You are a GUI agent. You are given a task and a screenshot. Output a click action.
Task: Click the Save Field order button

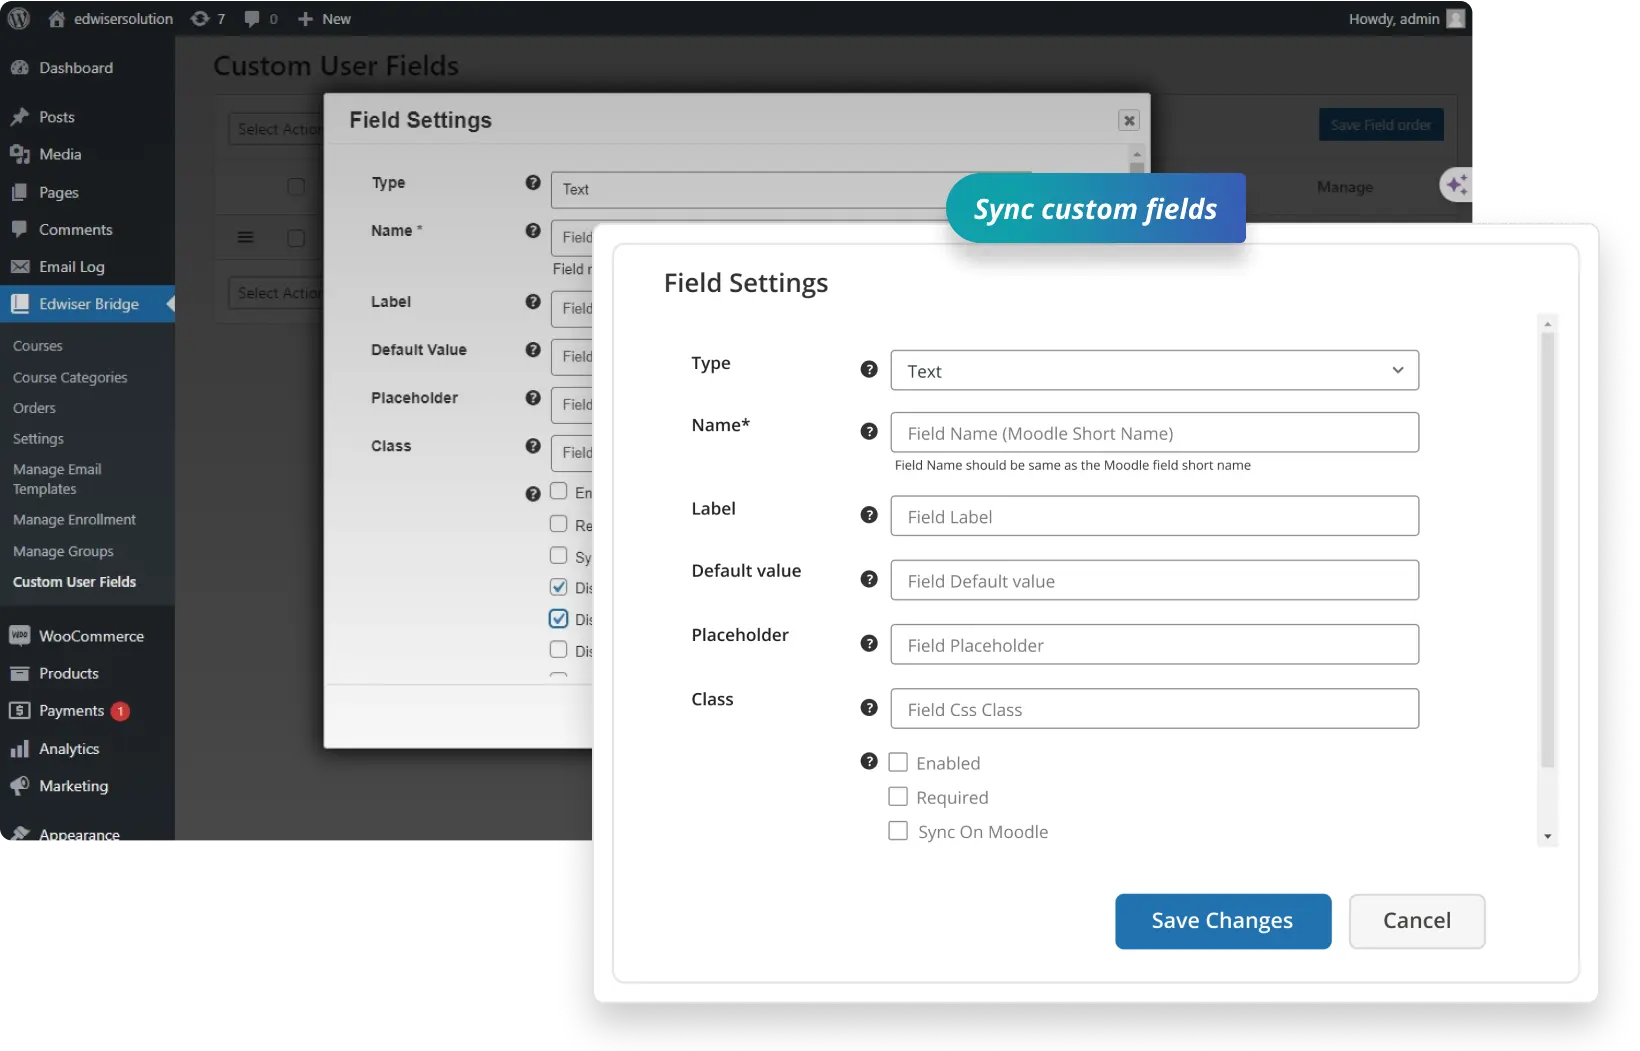(x=1380, y=124)
